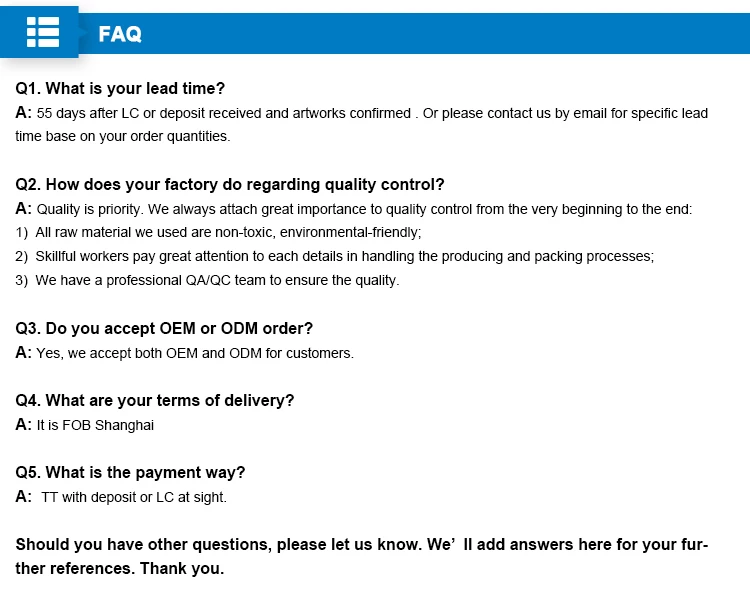Click the answer accepting OEM and ODM
The height and width of the screenshot is (598, 750).
coord(185,353)
